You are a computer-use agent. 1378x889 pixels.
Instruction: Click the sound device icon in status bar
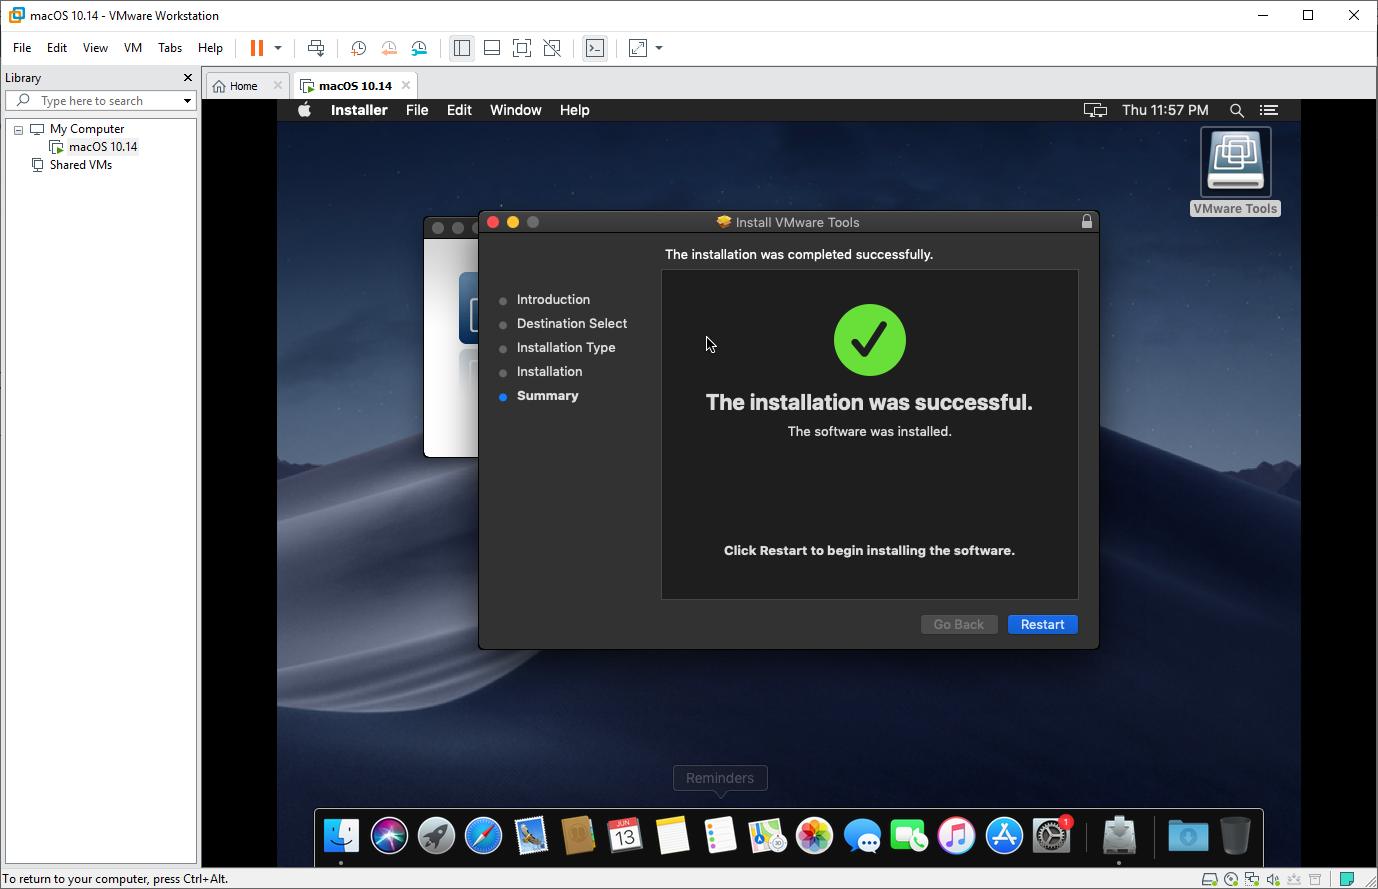click(x=1273, y=878)
